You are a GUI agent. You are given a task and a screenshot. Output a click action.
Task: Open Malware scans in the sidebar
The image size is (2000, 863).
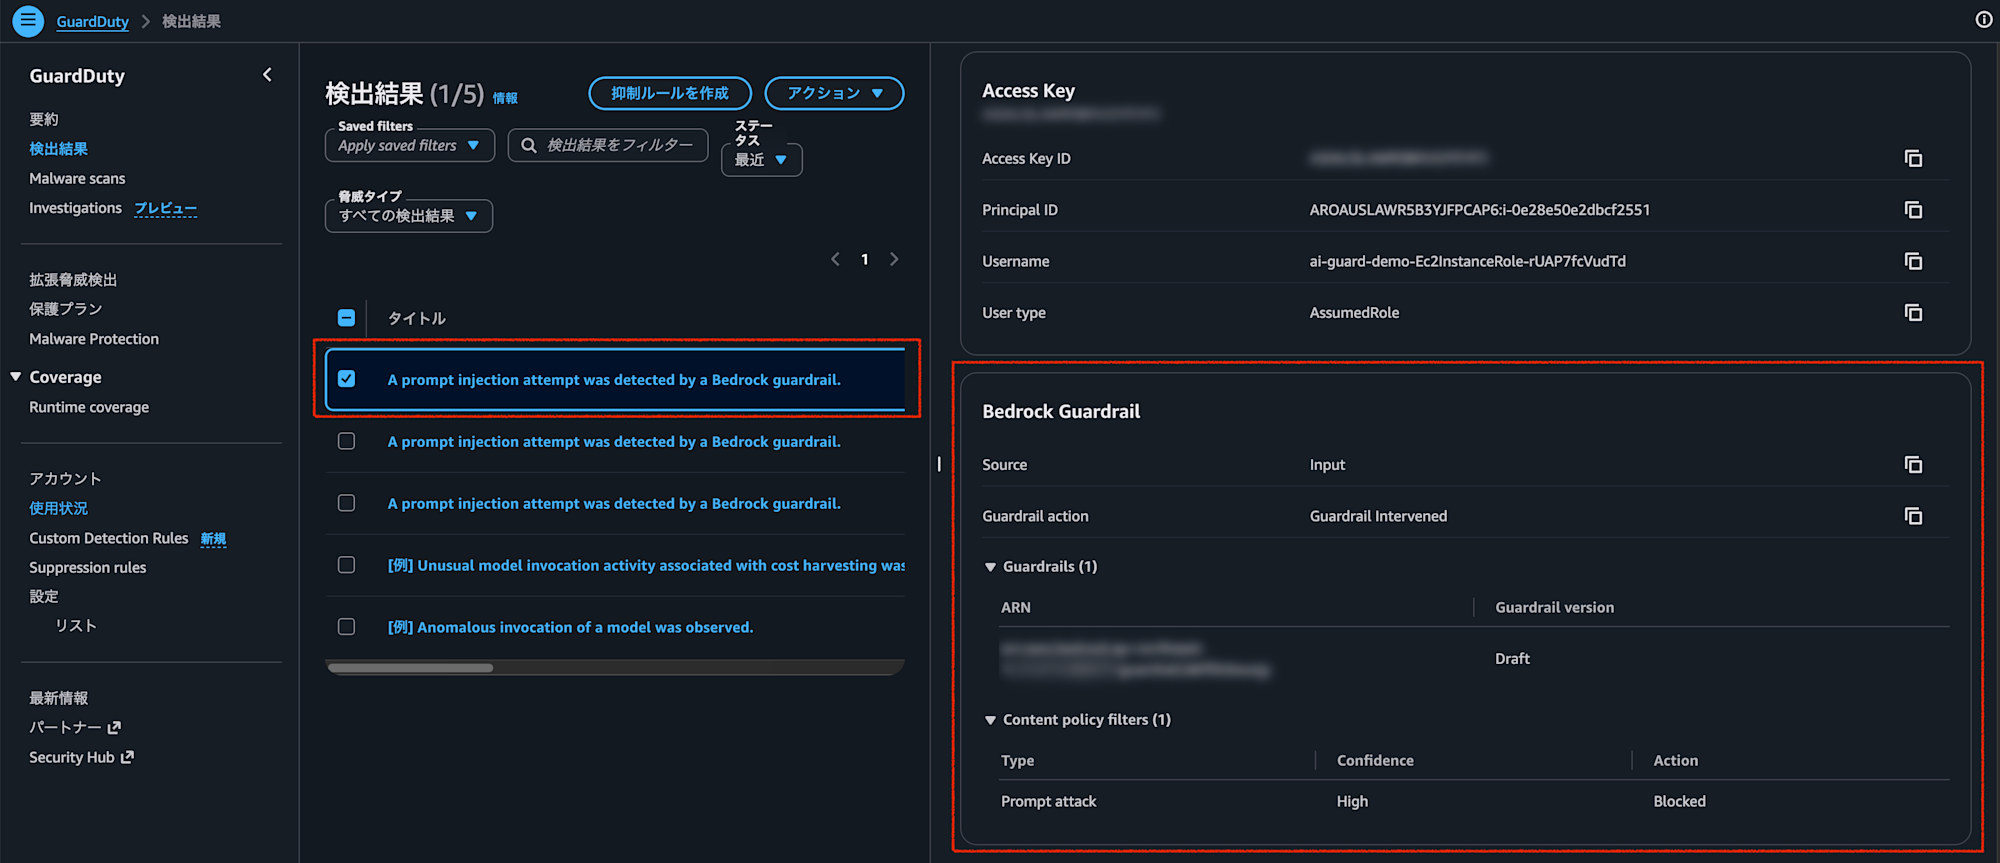77,179
